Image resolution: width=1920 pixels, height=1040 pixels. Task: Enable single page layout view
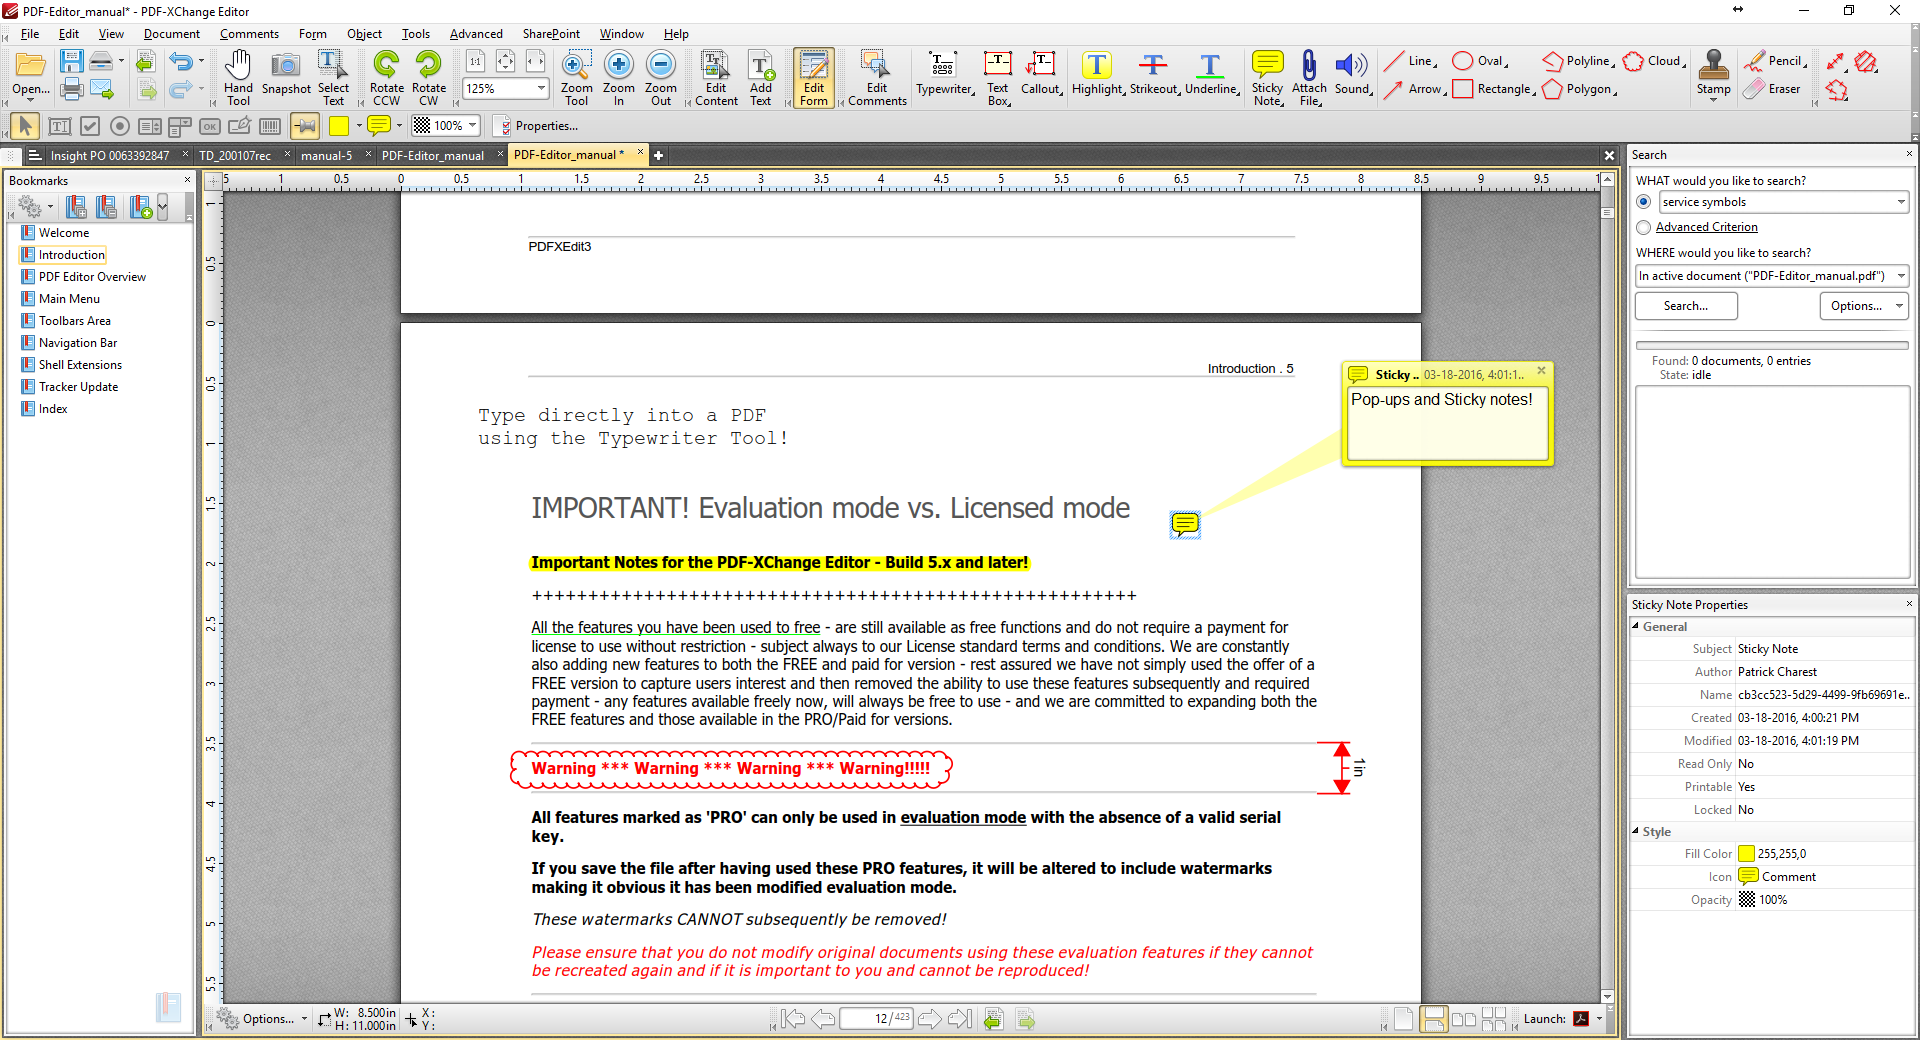[1403, 1019]
